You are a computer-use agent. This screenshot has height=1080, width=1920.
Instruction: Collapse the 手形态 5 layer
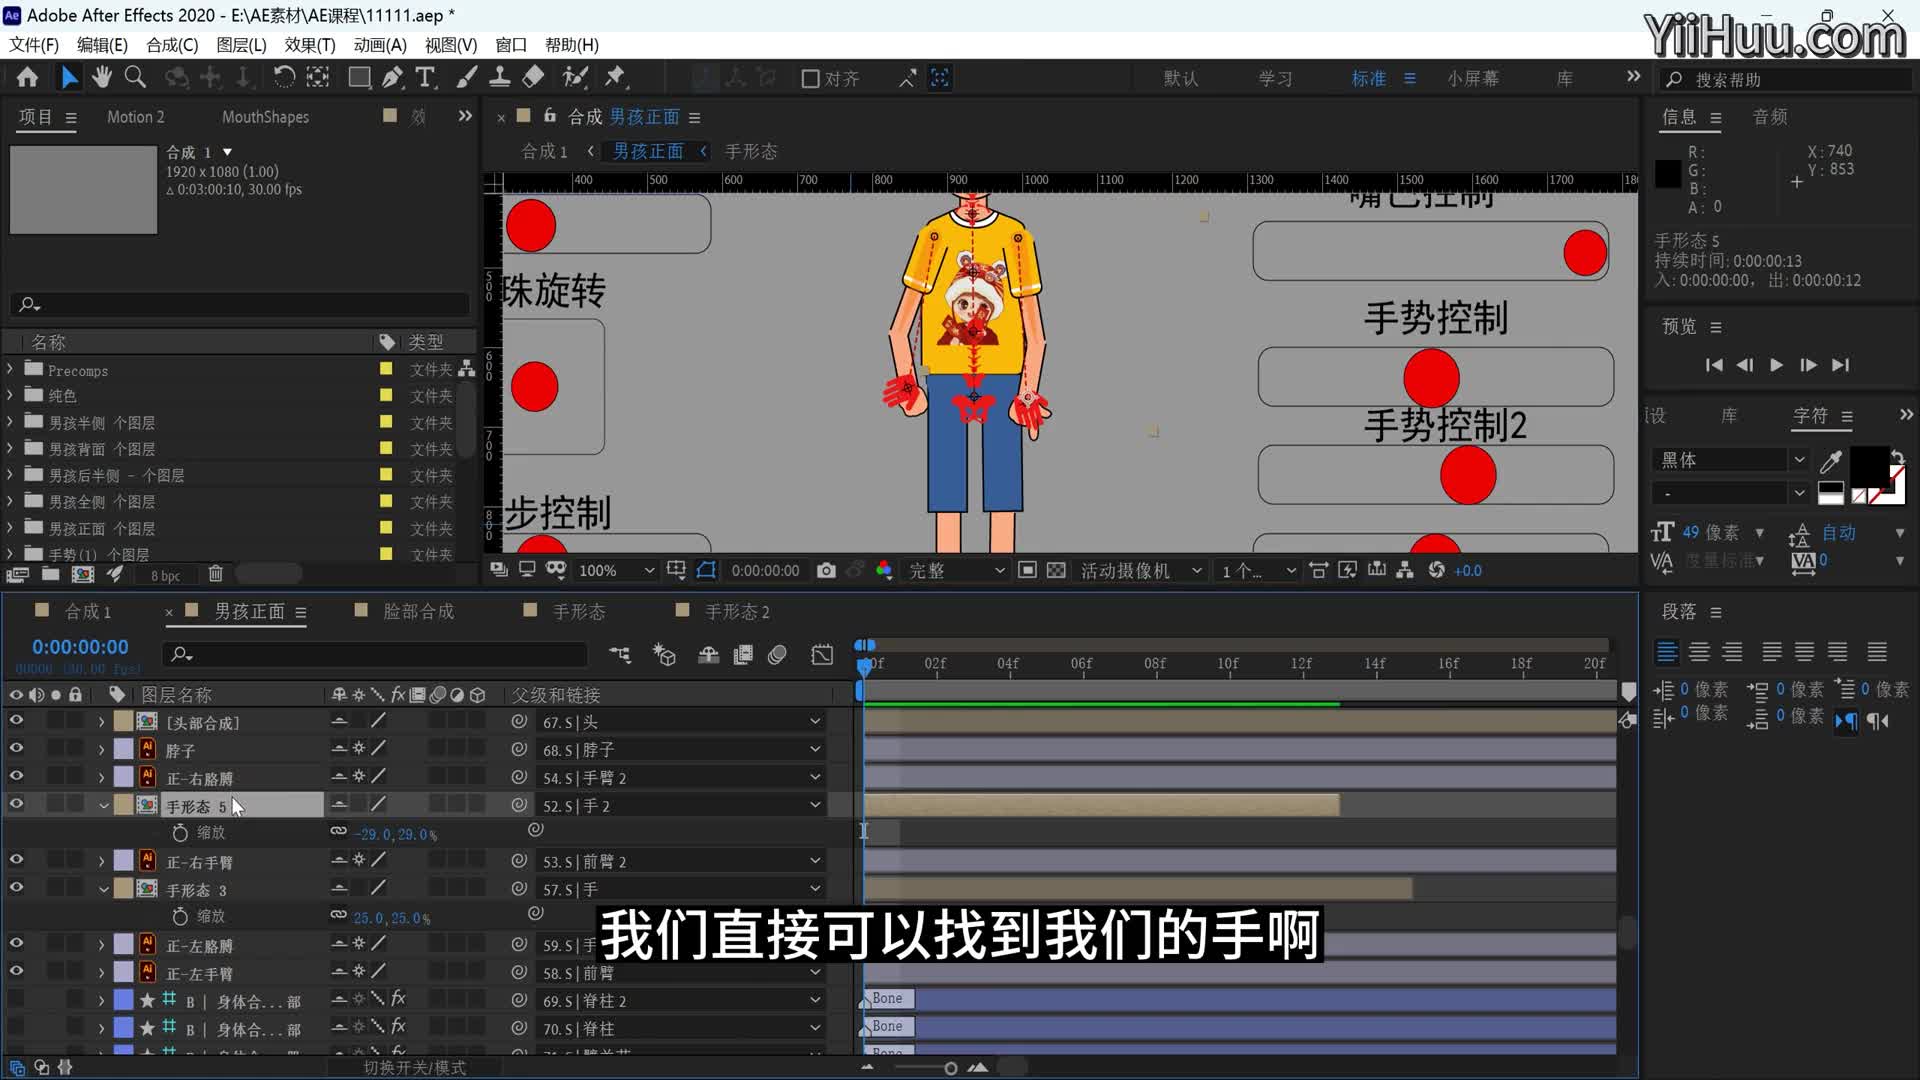coord(103,805)
